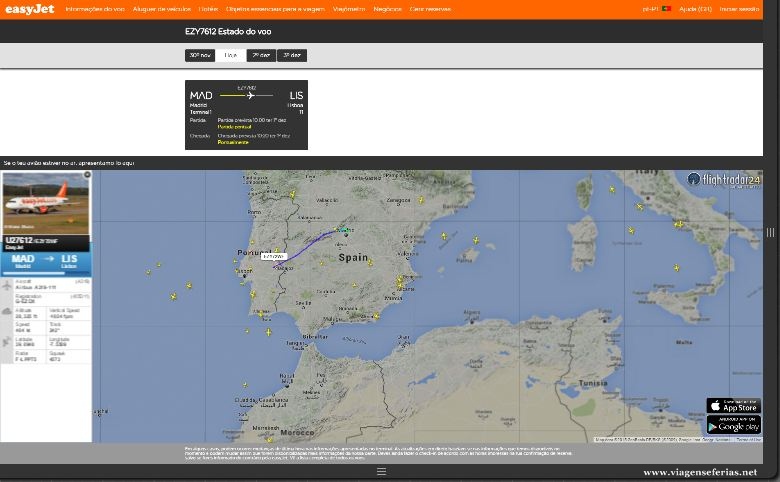
Task: Click the Malta label on the map
Action: coord(684,342)
